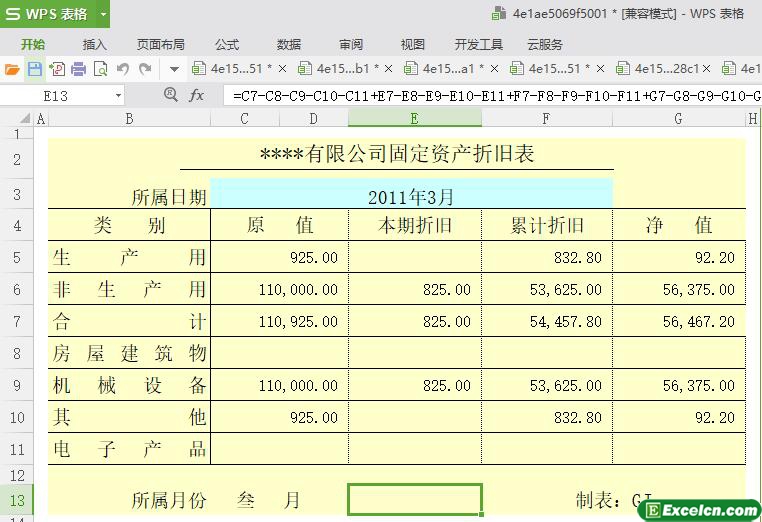Click the print preview icon
Viewport: 762px width, 522px height.
(x=101, y=69)
